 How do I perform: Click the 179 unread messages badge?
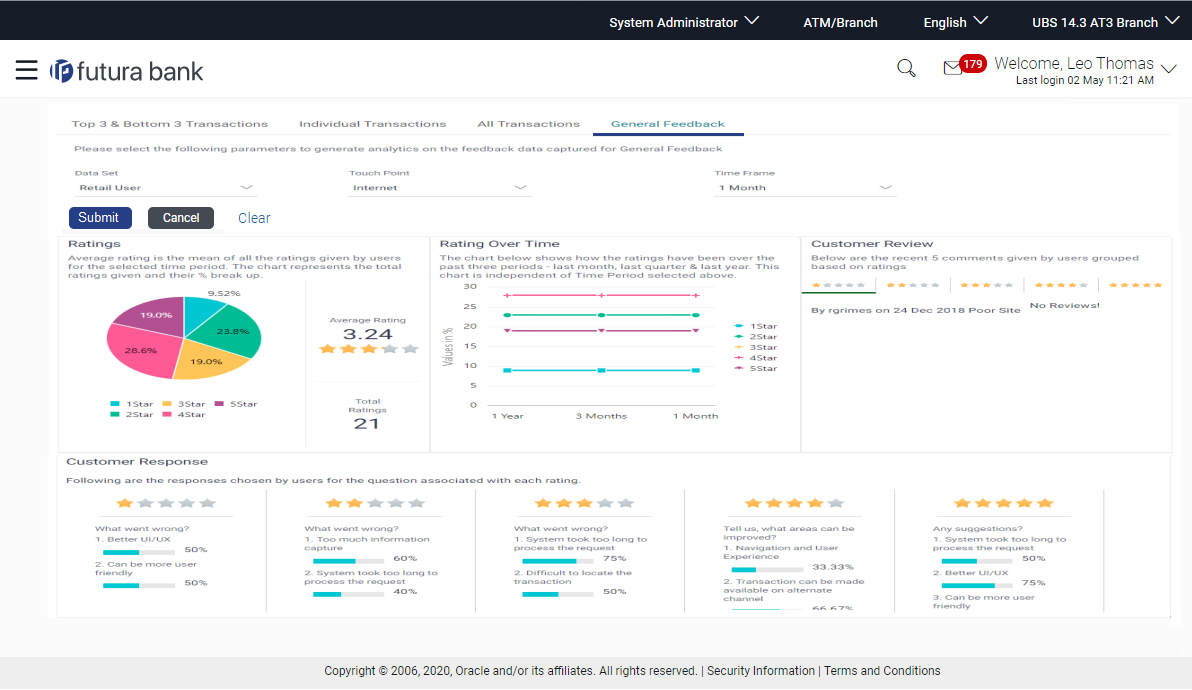(x=973, y=64)
